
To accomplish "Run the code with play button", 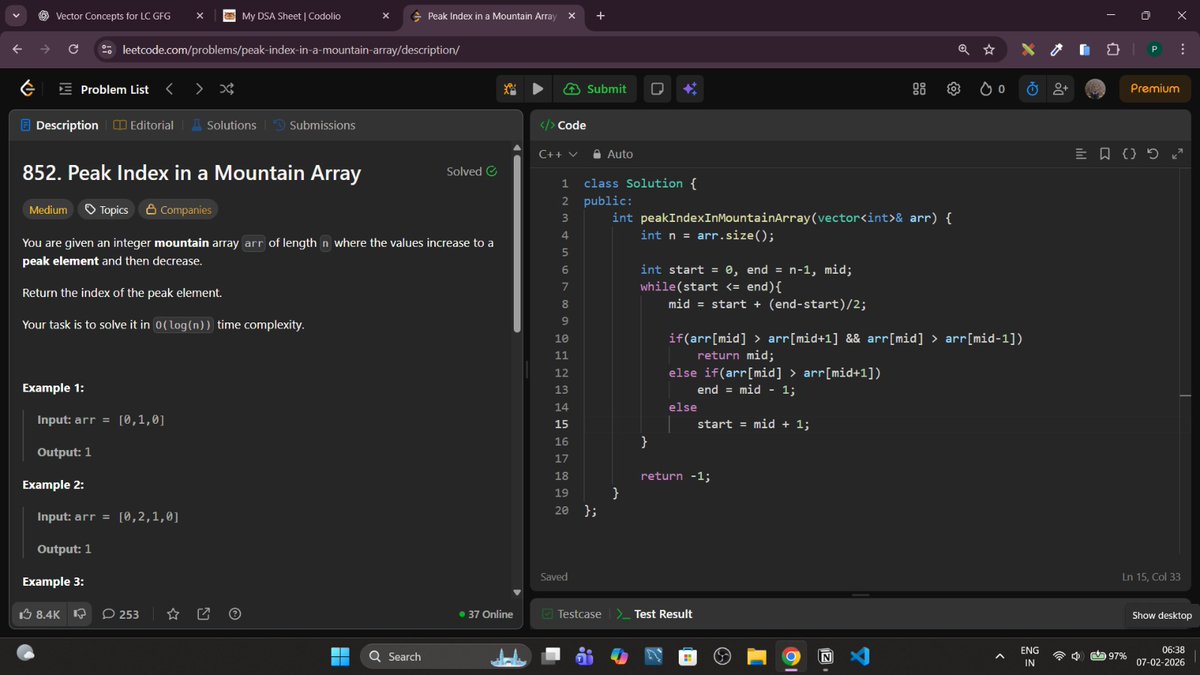I will (x=538, y=89).
